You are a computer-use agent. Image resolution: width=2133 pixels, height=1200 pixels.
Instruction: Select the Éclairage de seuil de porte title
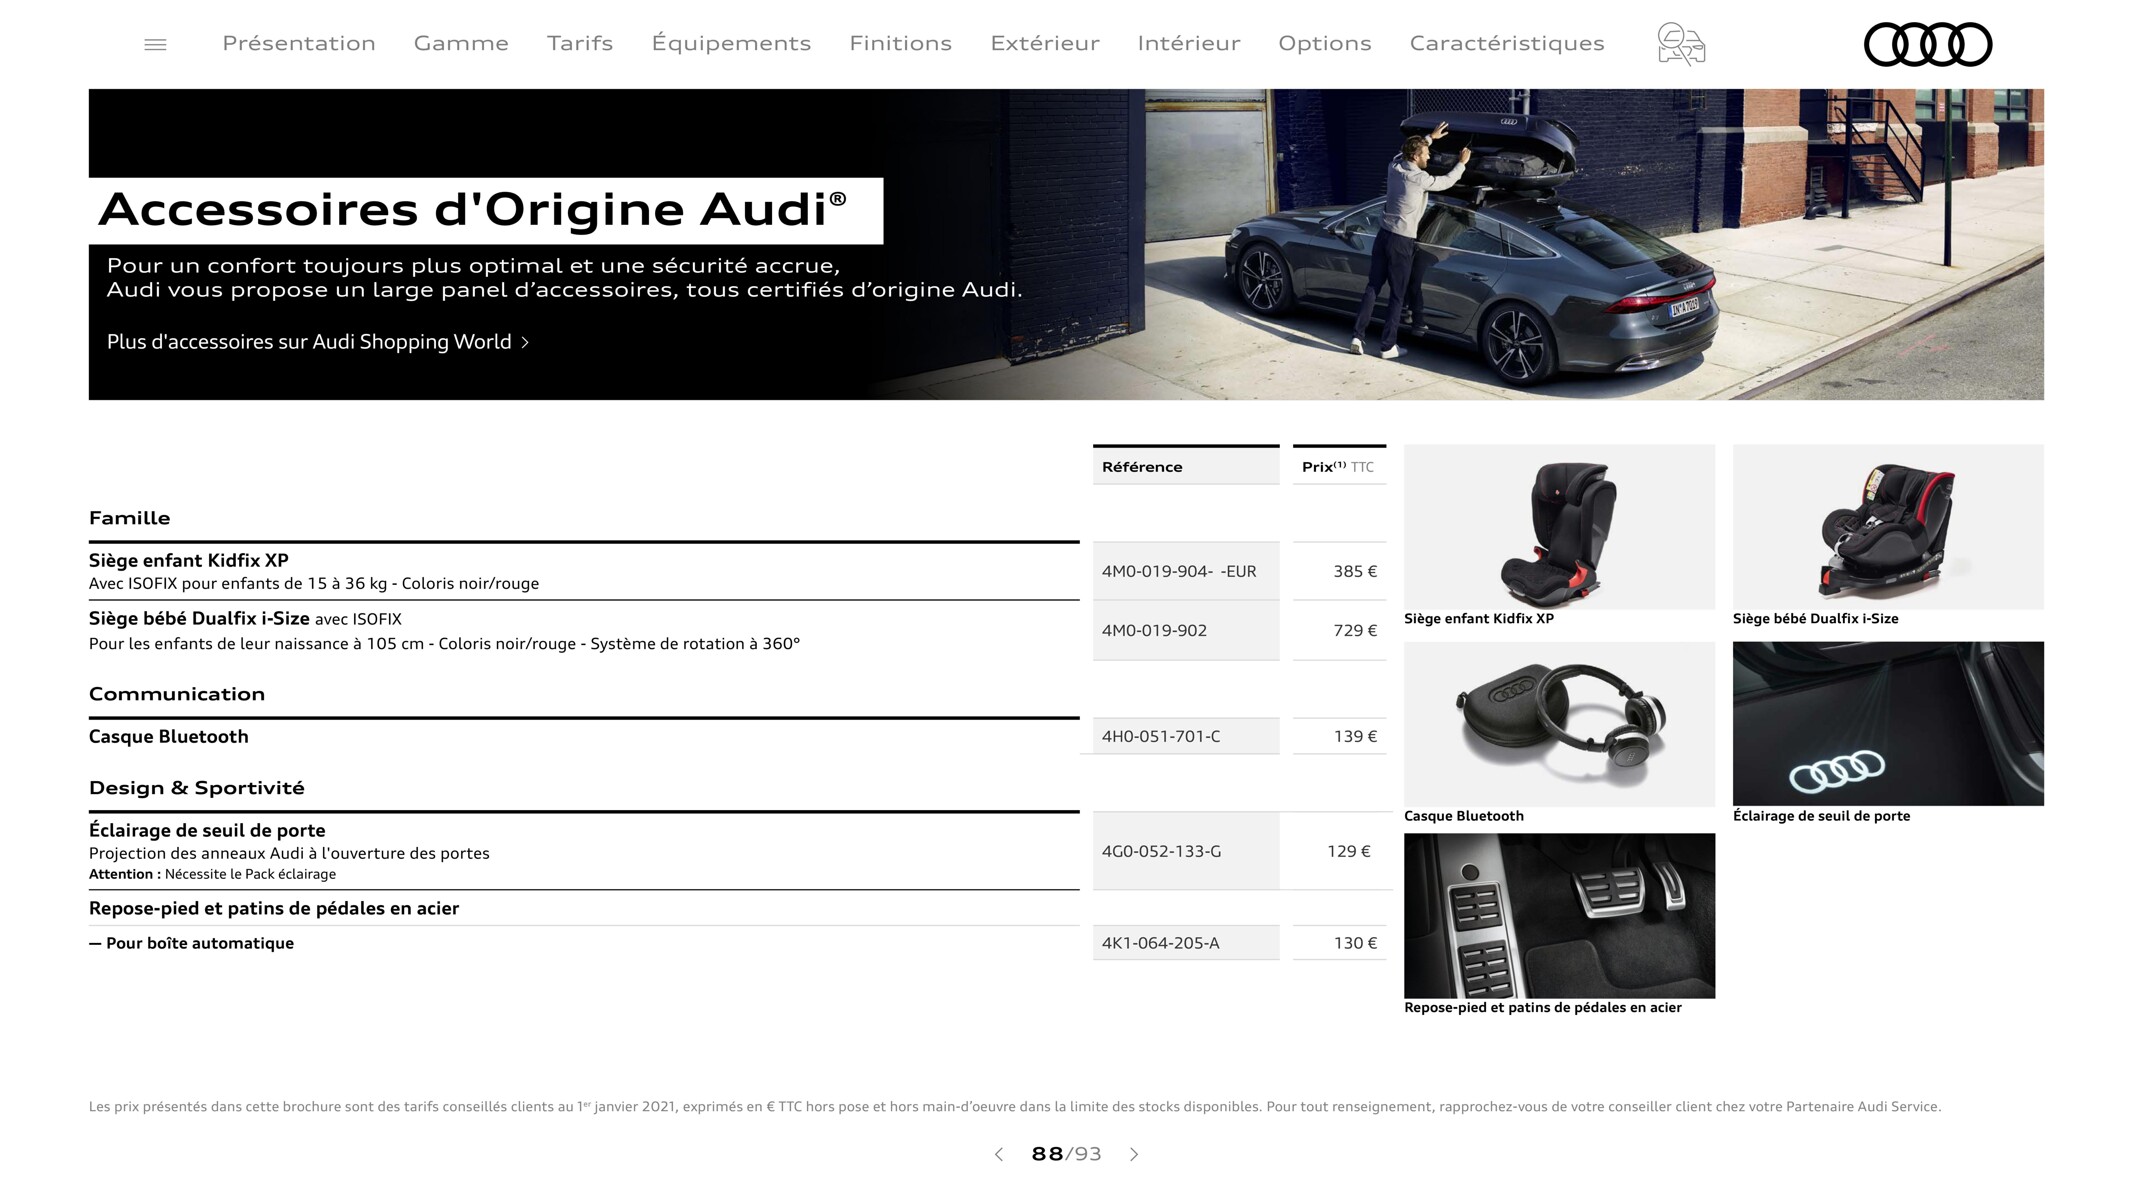(207, 830)
